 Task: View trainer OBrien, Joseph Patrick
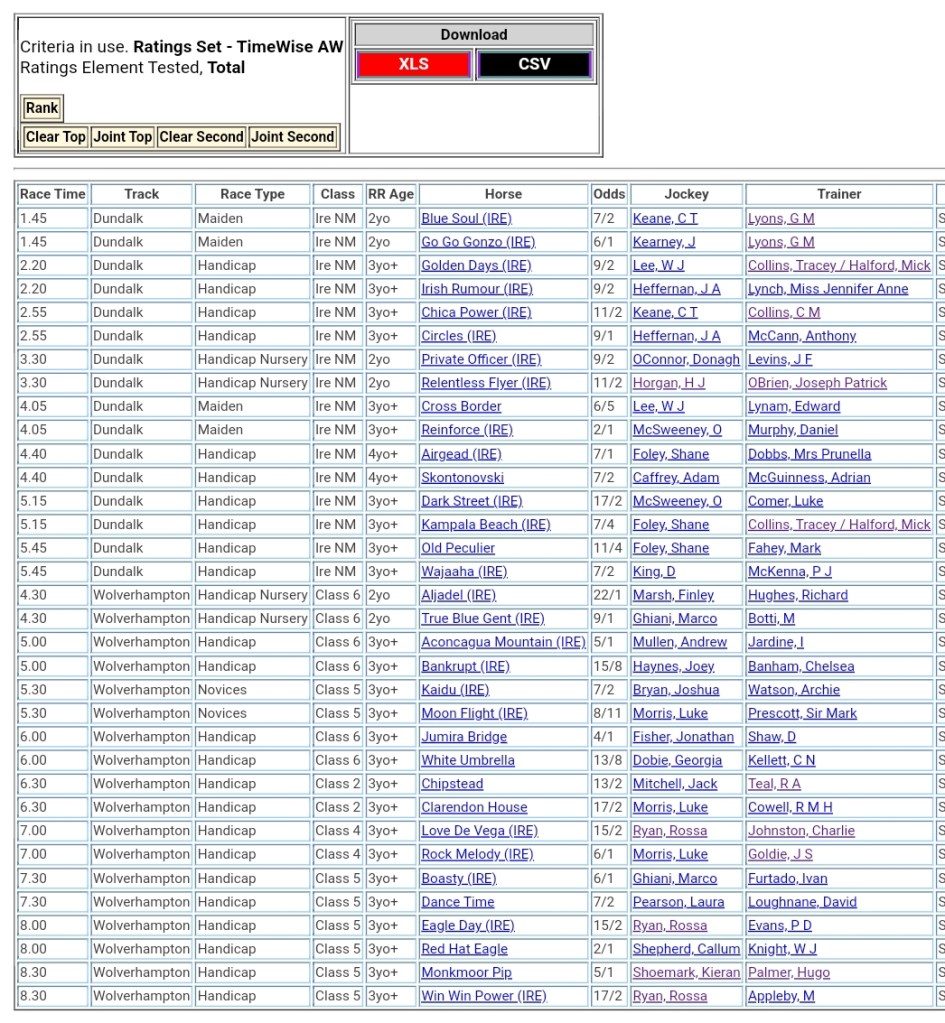(x=817, y=383)
